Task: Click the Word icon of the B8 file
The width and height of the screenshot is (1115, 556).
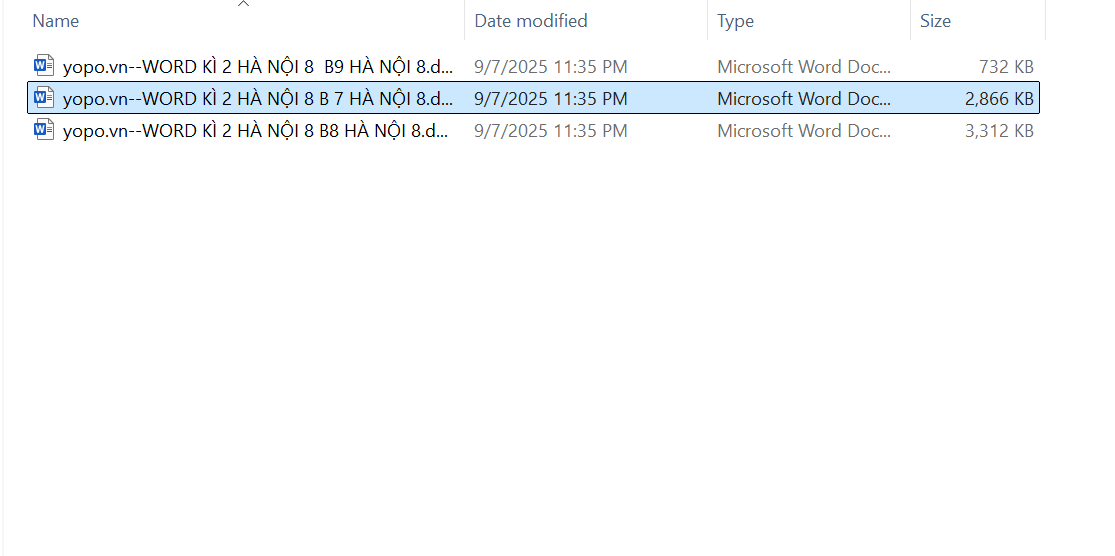Action: pyautogui.click(x=43, y=130)
